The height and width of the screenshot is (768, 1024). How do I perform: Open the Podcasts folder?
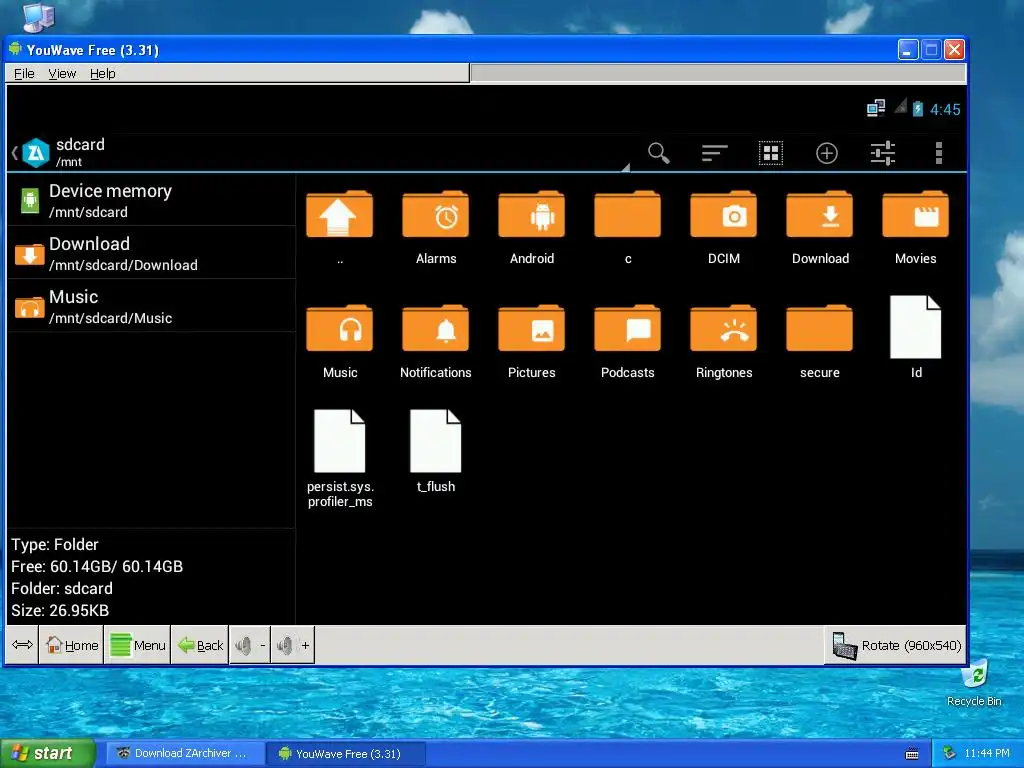[628, 342]
